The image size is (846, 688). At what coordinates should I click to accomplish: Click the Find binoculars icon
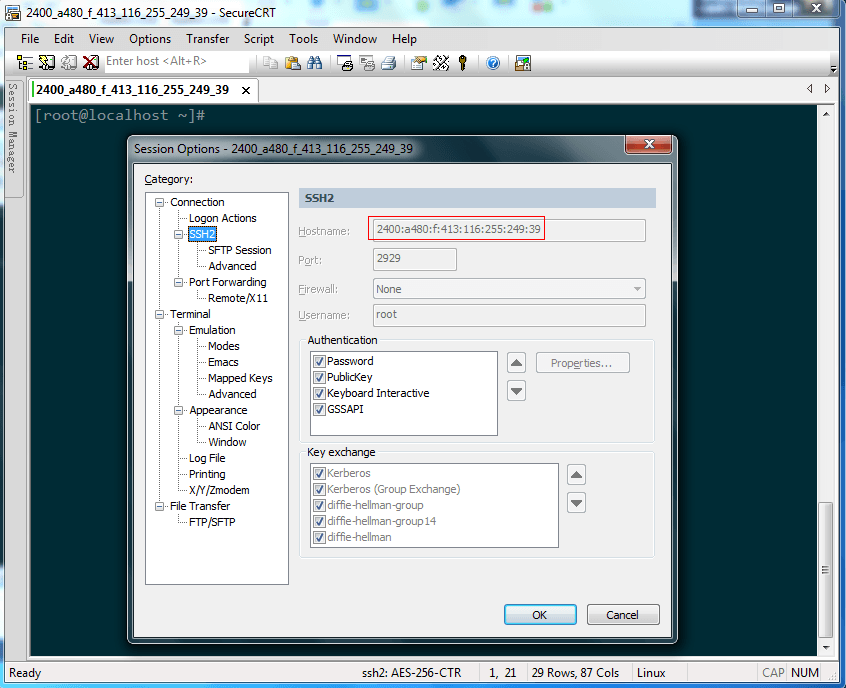coord(315,62)
